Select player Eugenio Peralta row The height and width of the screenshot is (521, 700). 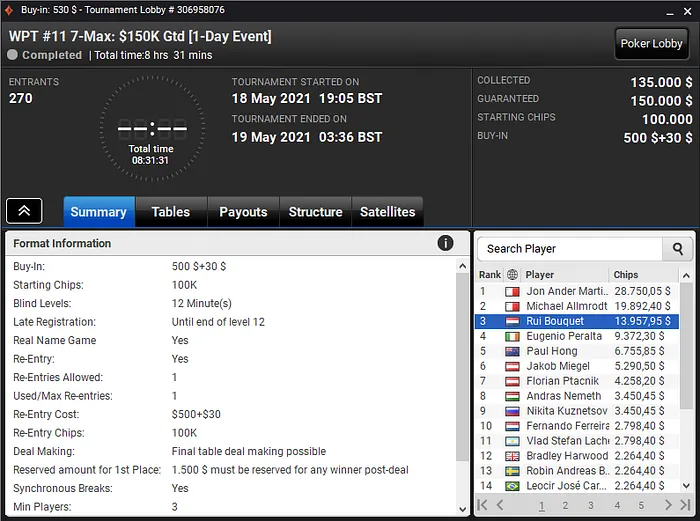577,336
